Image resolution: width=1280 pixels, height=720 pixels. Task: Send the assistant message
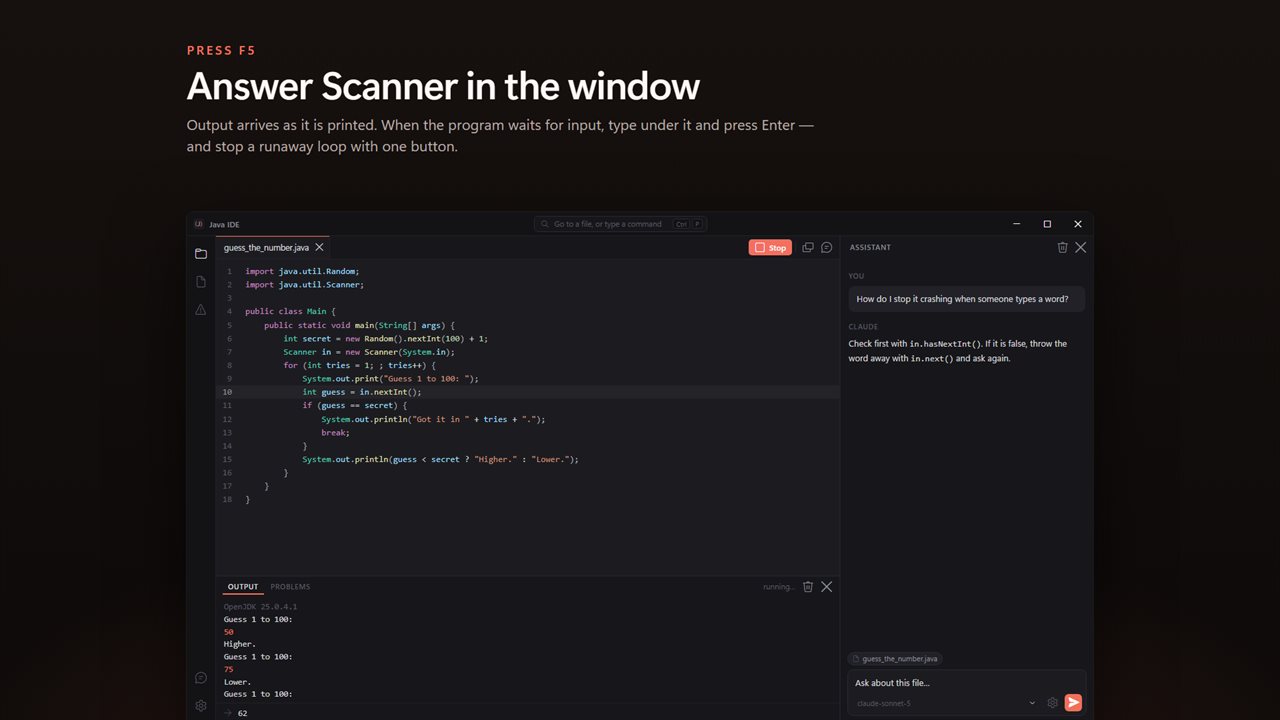[1073, 703]
